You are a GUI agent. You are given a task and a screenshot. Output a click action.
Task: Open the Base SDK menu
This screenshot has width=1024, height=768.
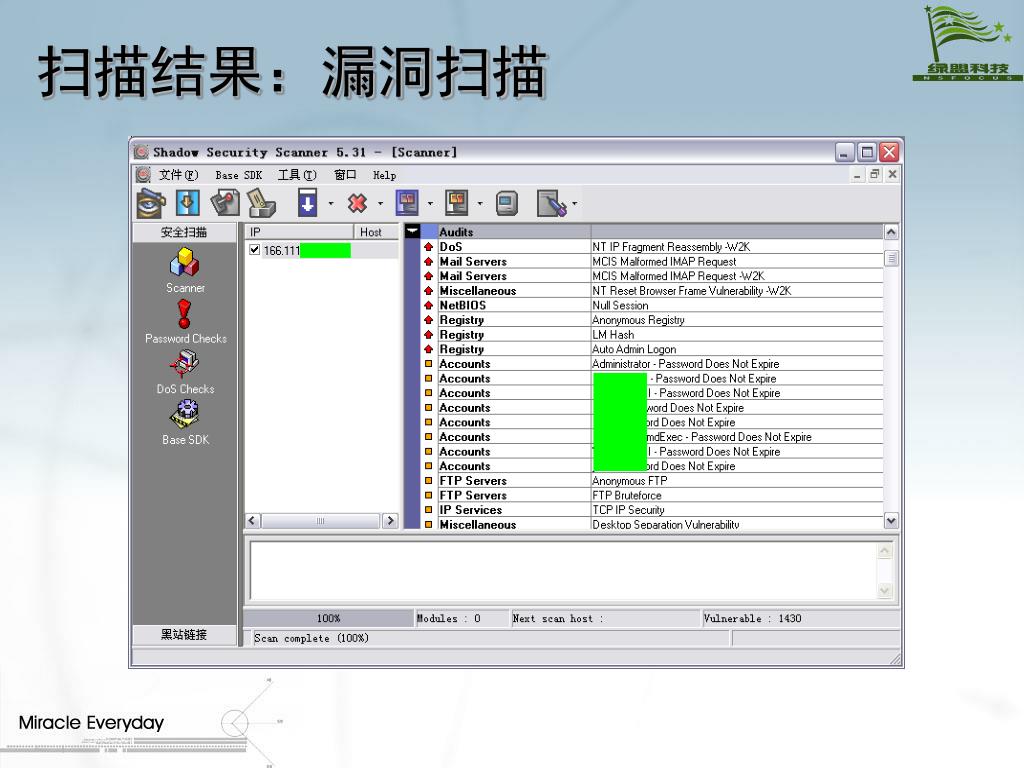[x=238, y=175]
